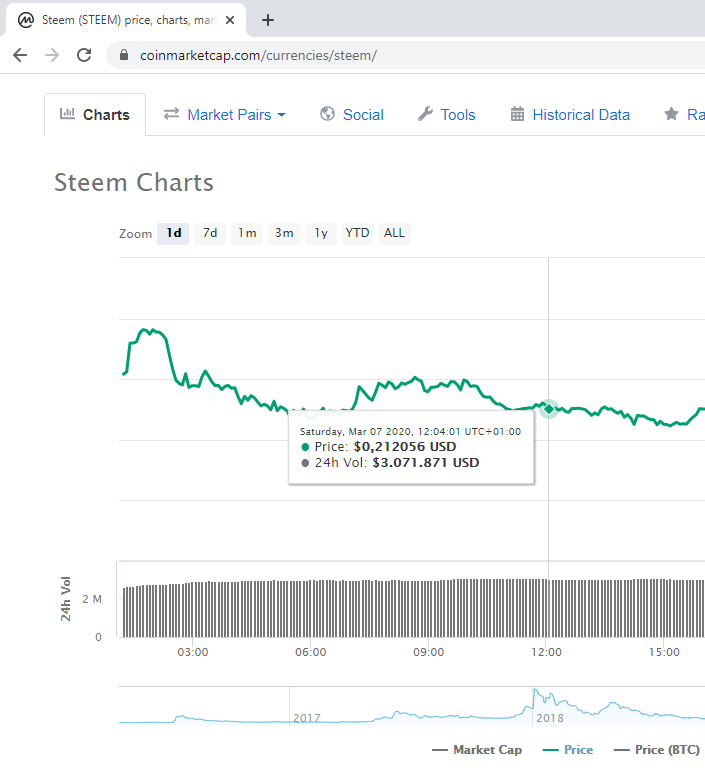Click the browser back arrow
Screen dimensions: 705x776
click(20, 55)
